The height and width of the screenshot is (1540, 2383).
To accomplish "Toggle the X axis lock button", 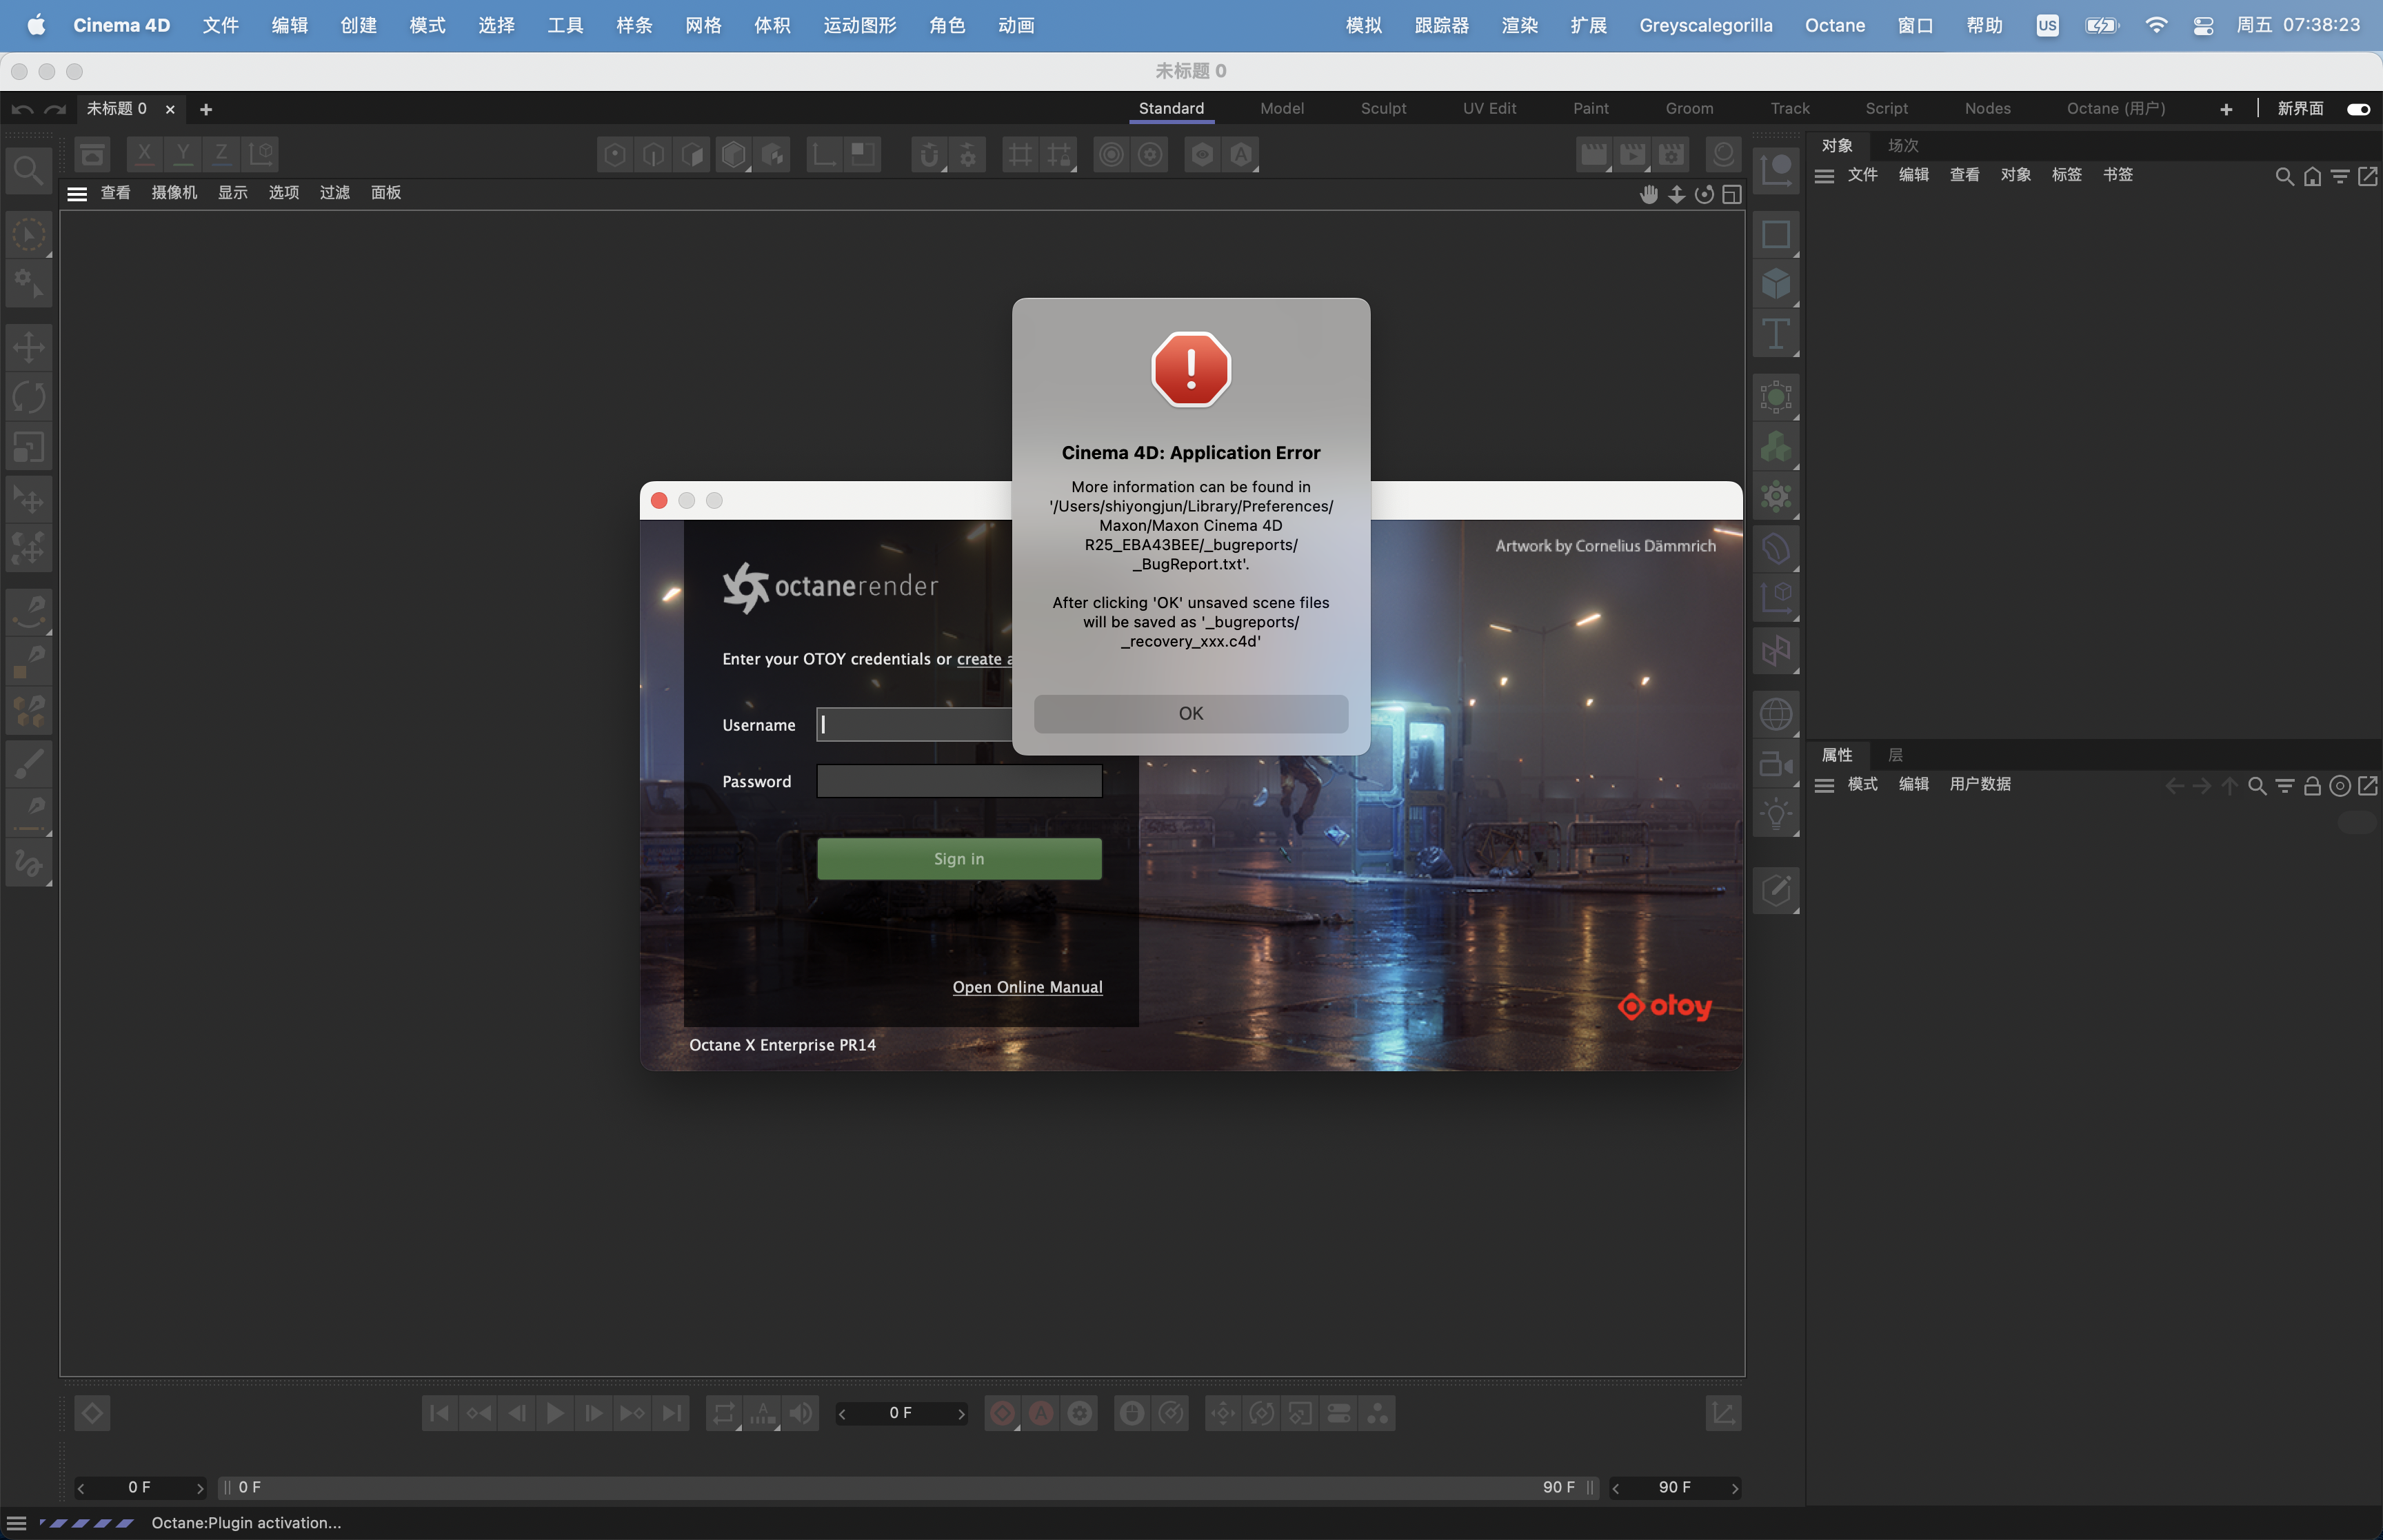I will (145, 154).
